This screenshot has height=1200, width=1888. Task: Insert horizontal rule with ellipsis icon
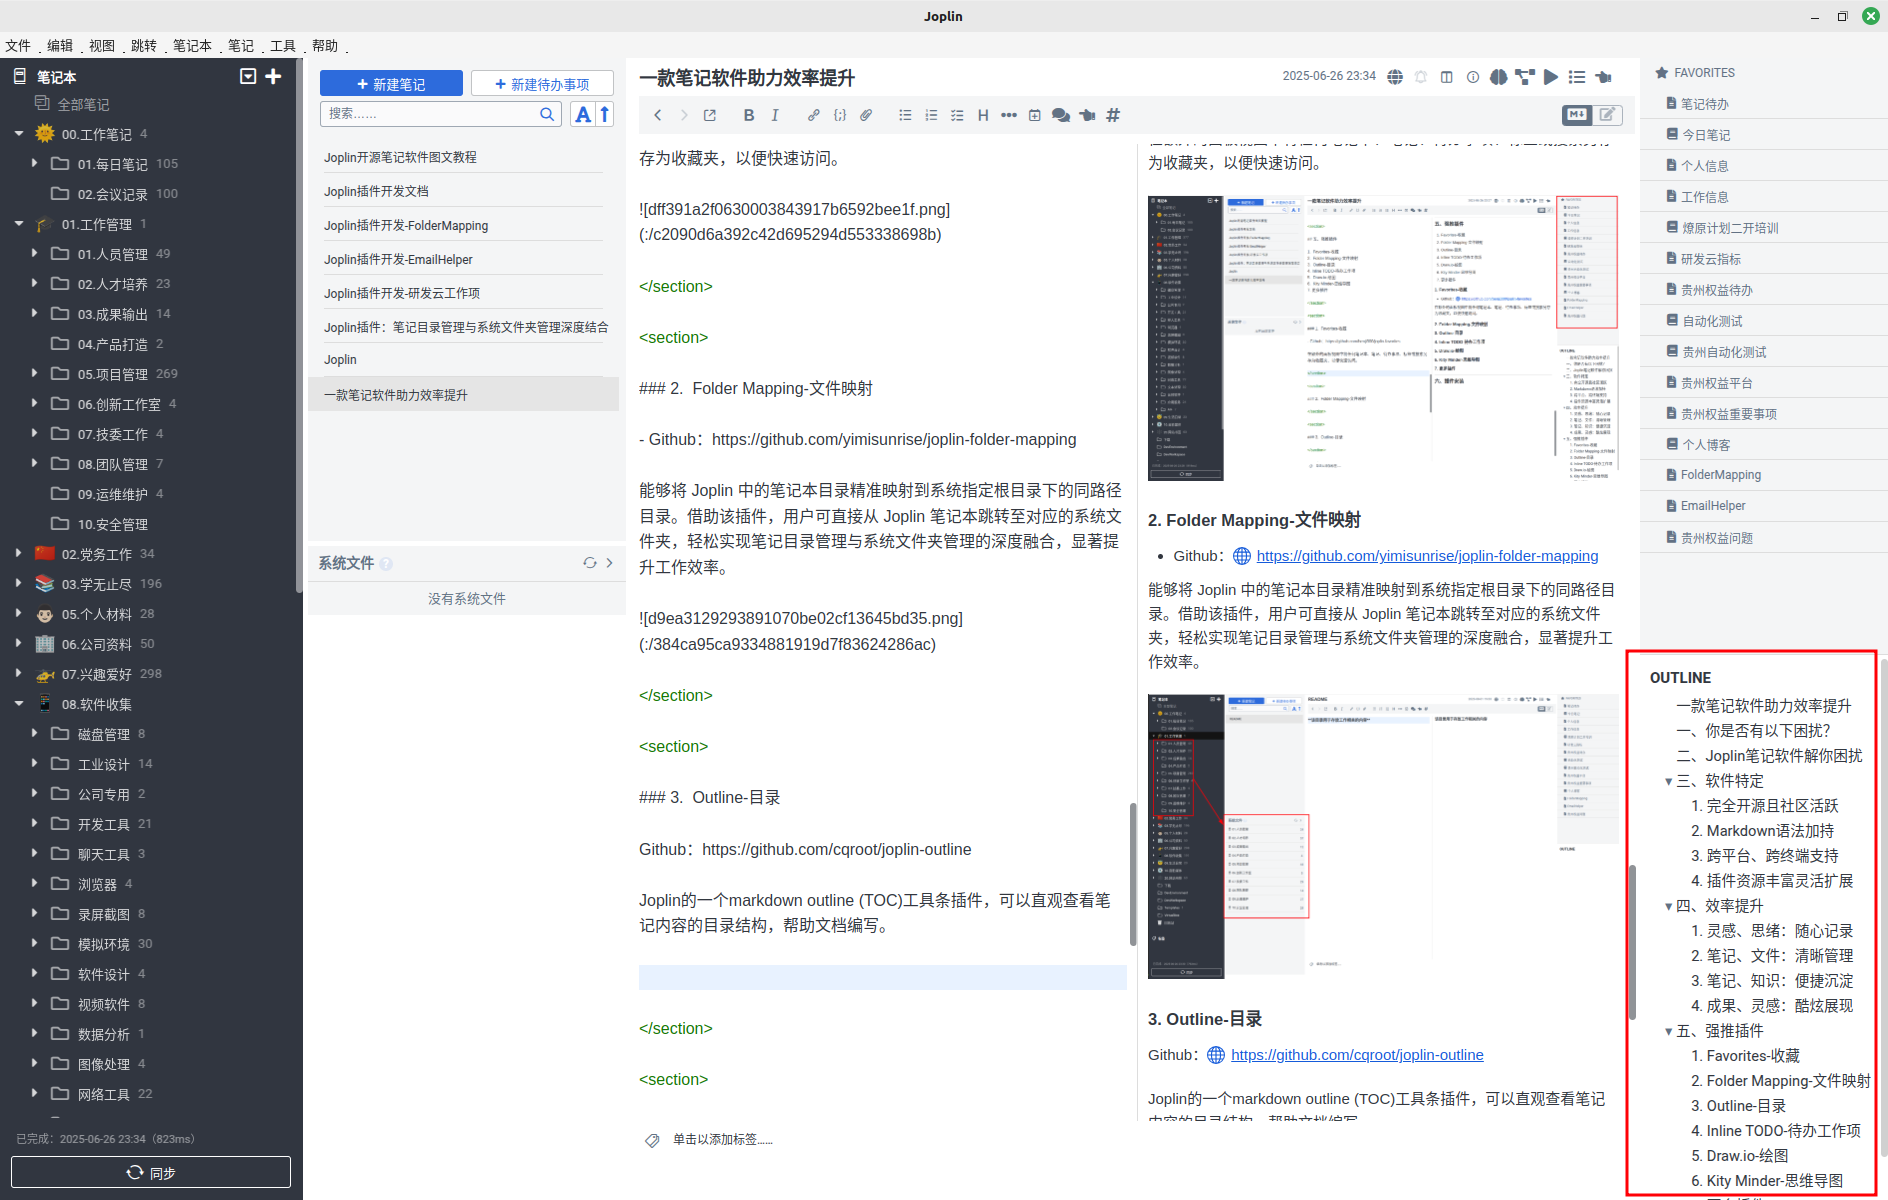[1009, 115]
